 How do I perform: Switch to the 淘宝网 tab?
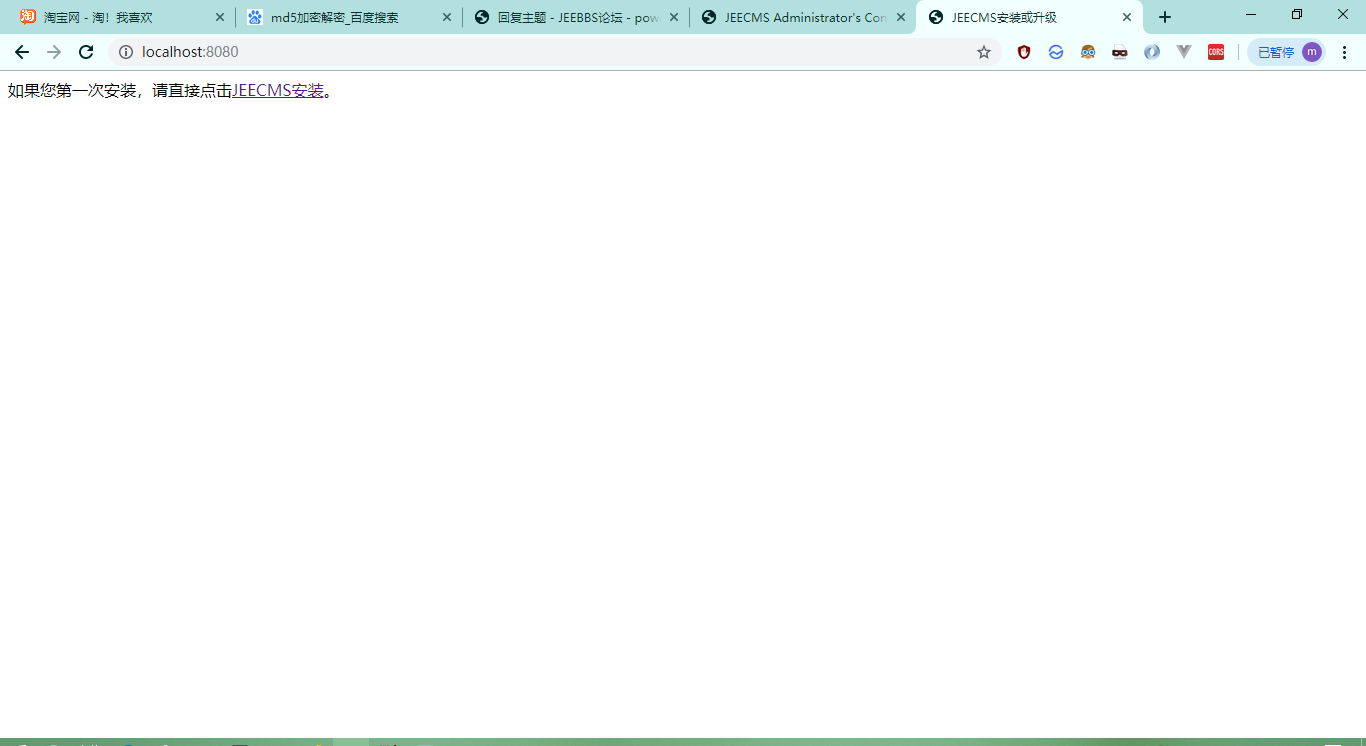pos(122,17)
